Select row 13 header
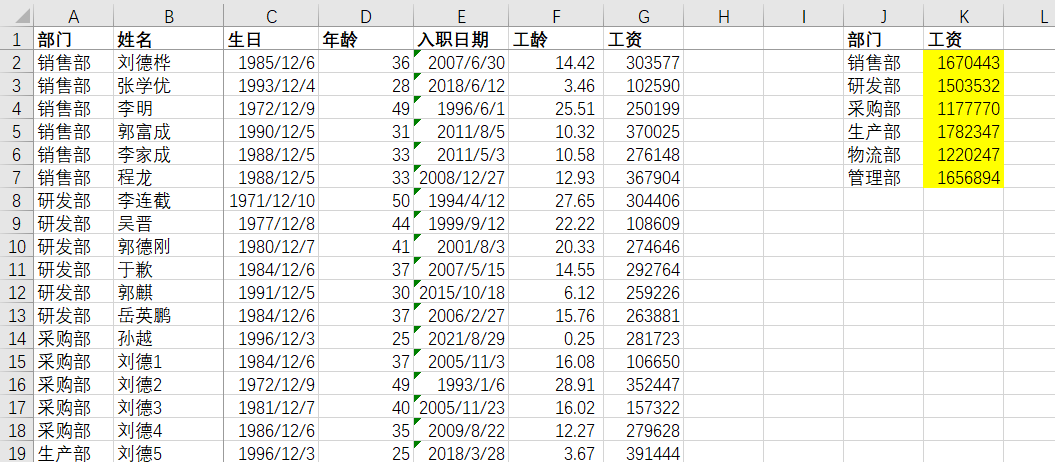Image resolution: width=1055 pixels, height=462 pixels. pos(17,315)
